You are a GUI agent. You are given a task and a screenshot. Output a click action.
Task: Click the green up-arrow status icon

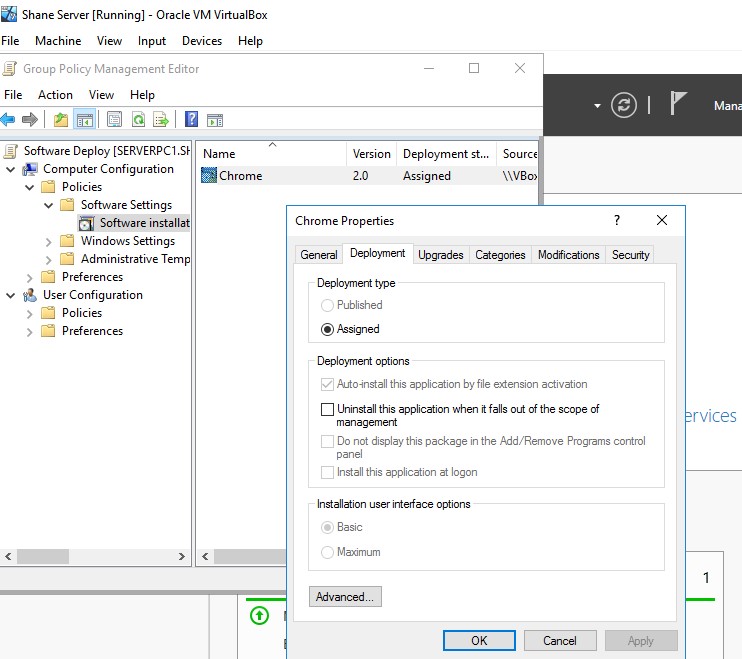(259, 615)
